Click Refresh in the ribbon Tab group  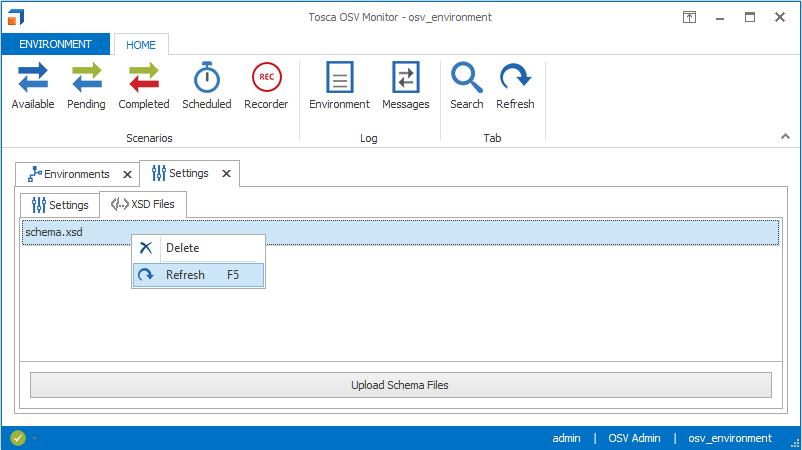515,85
